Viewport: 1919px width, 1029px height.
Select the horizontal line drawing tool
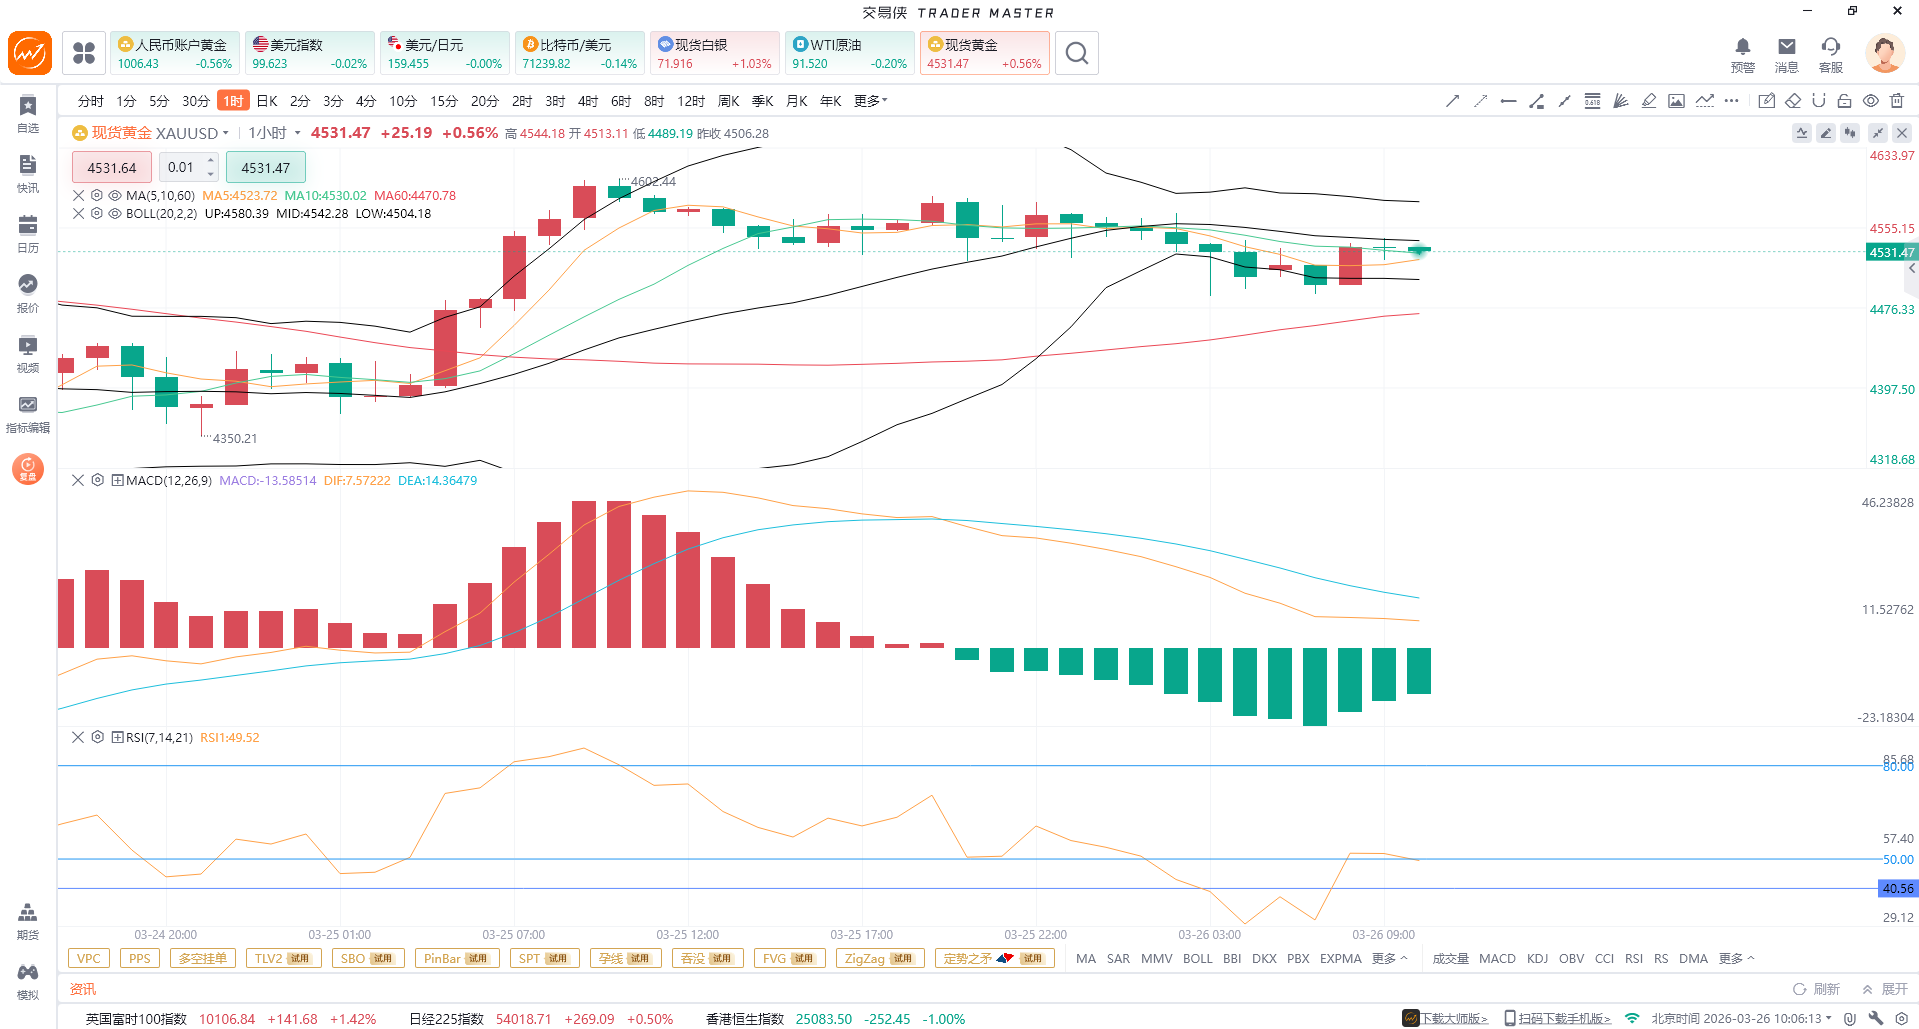[1509, 101]
